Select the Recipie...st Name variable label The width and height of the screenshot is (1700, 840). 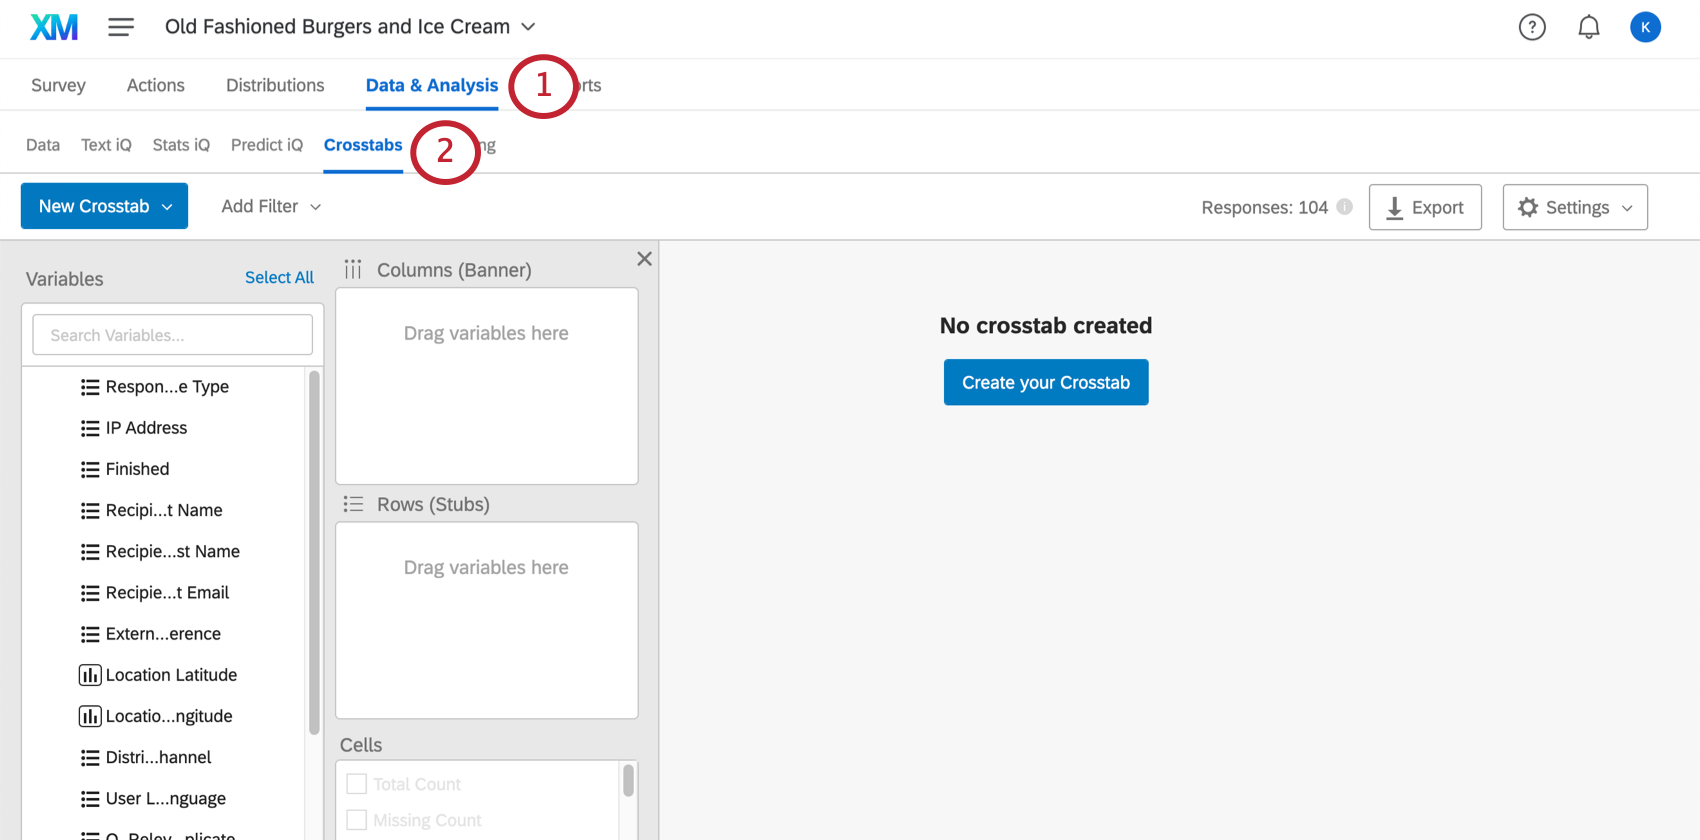point(173,552)
